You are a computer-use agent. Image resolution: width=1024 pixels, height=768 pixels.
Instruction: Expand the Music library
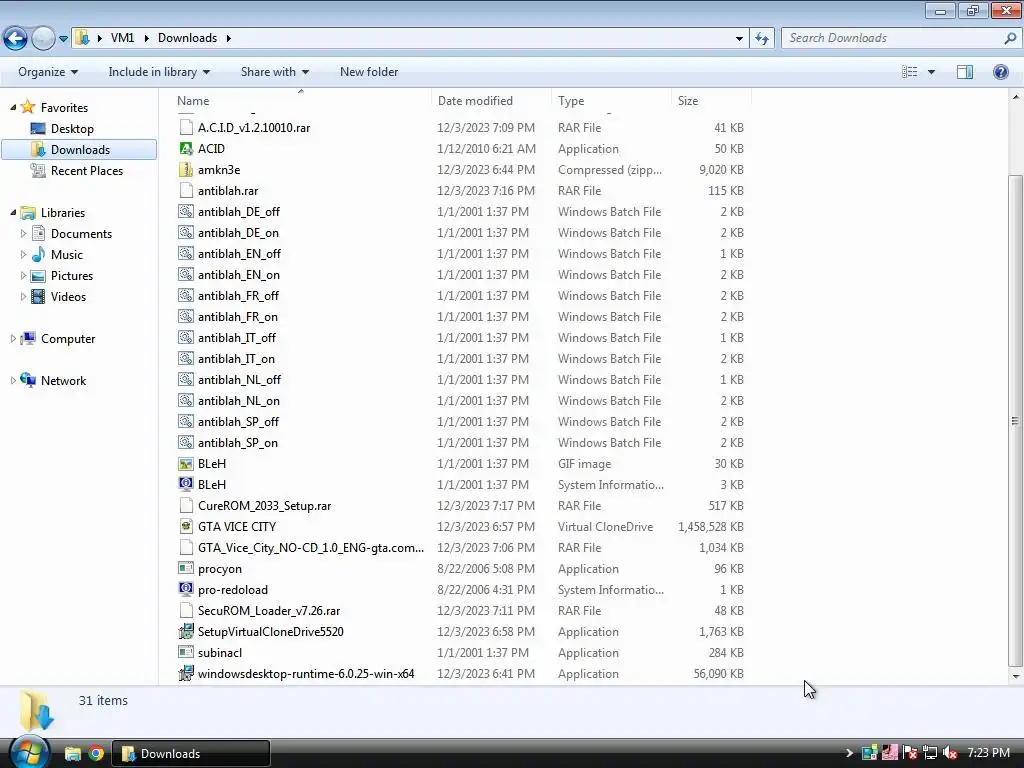24,255
